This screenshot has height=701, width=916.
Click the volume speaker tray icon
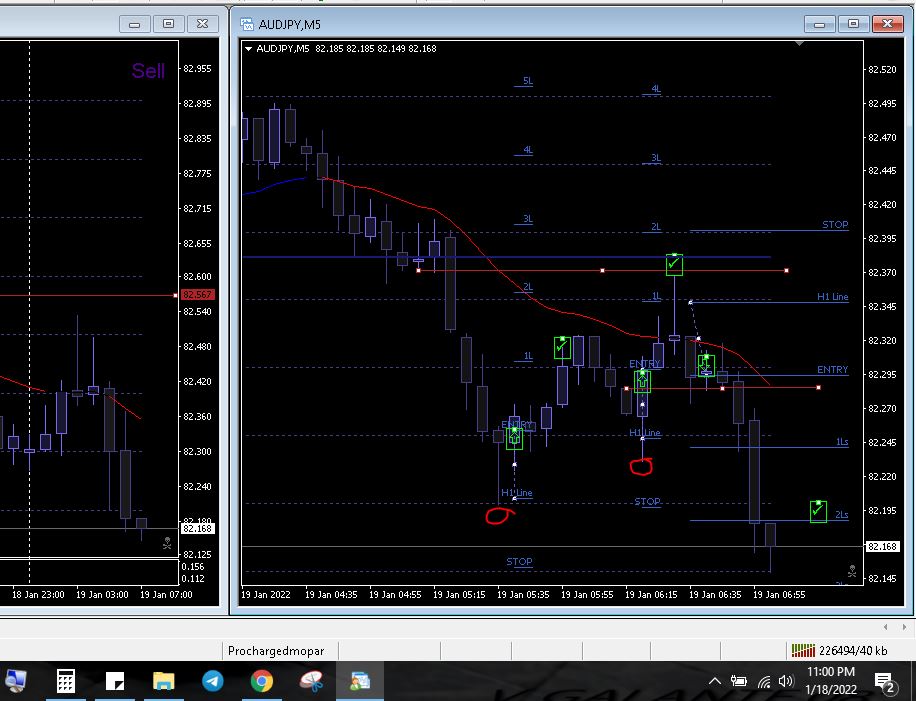click(786, 681)
